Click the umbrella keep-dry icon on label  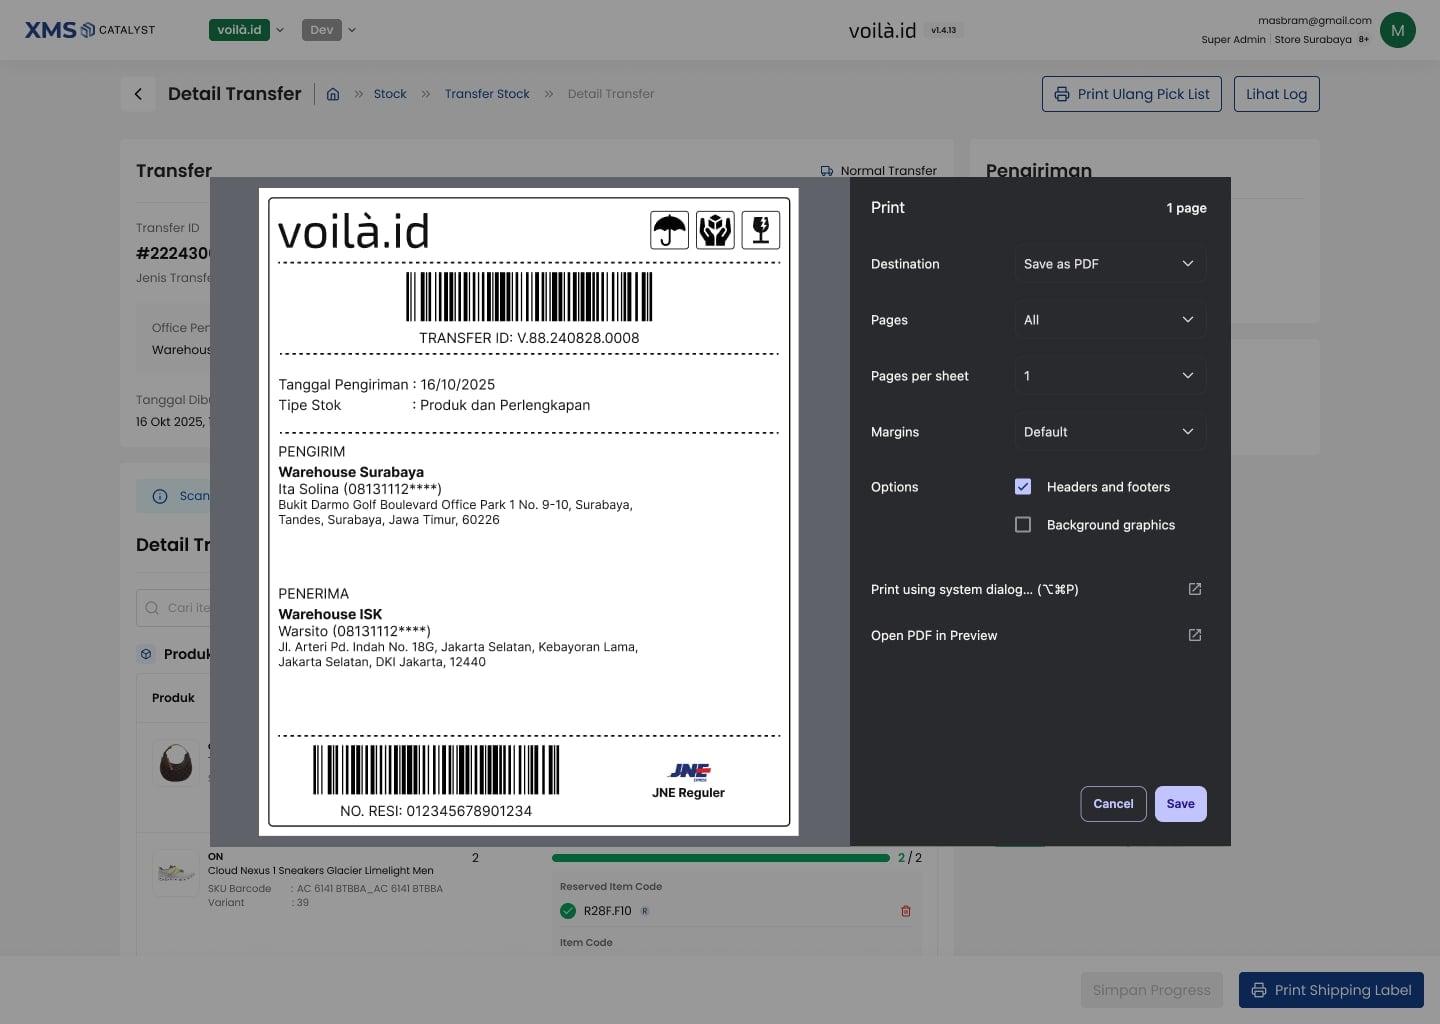tap(669, 230)
